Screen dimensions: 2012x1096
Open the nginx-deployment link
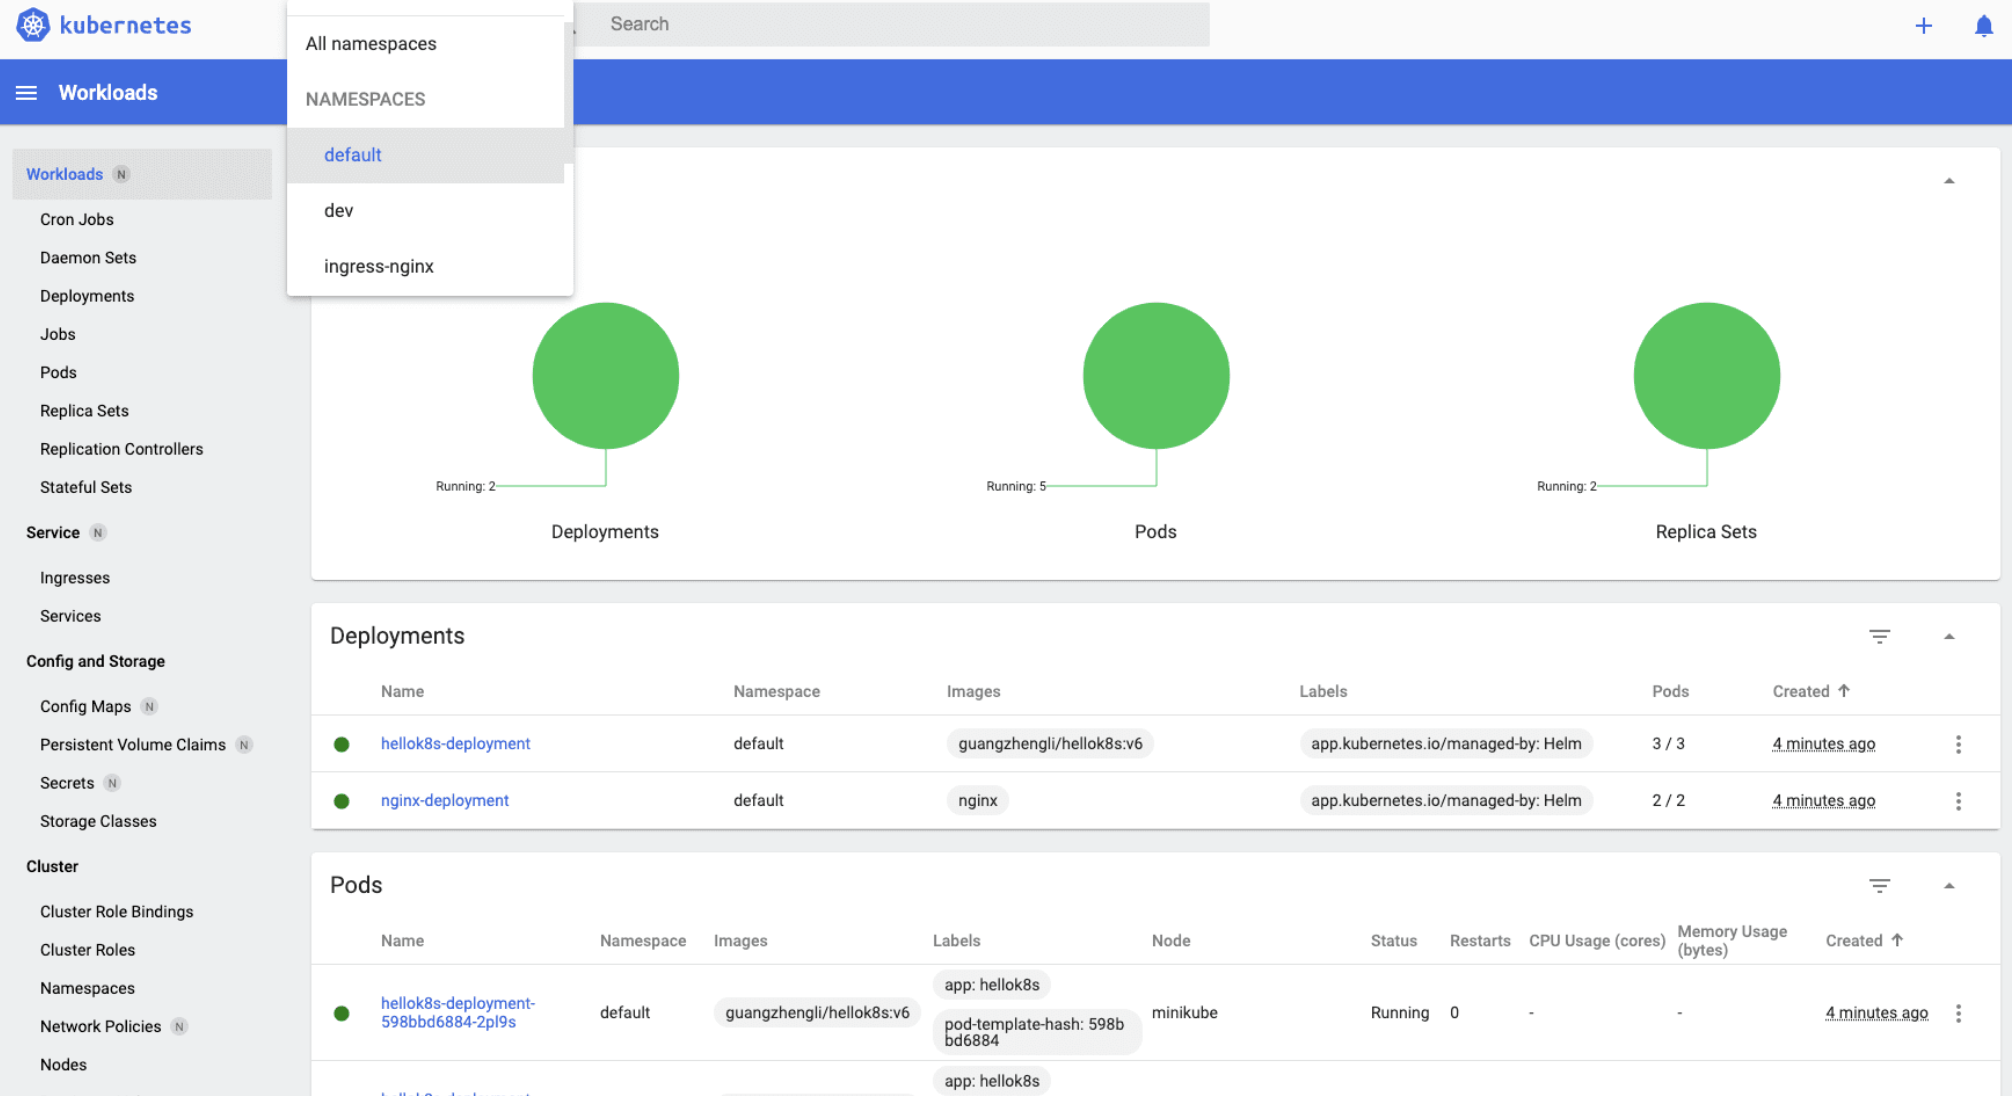[x=444, y=799]
